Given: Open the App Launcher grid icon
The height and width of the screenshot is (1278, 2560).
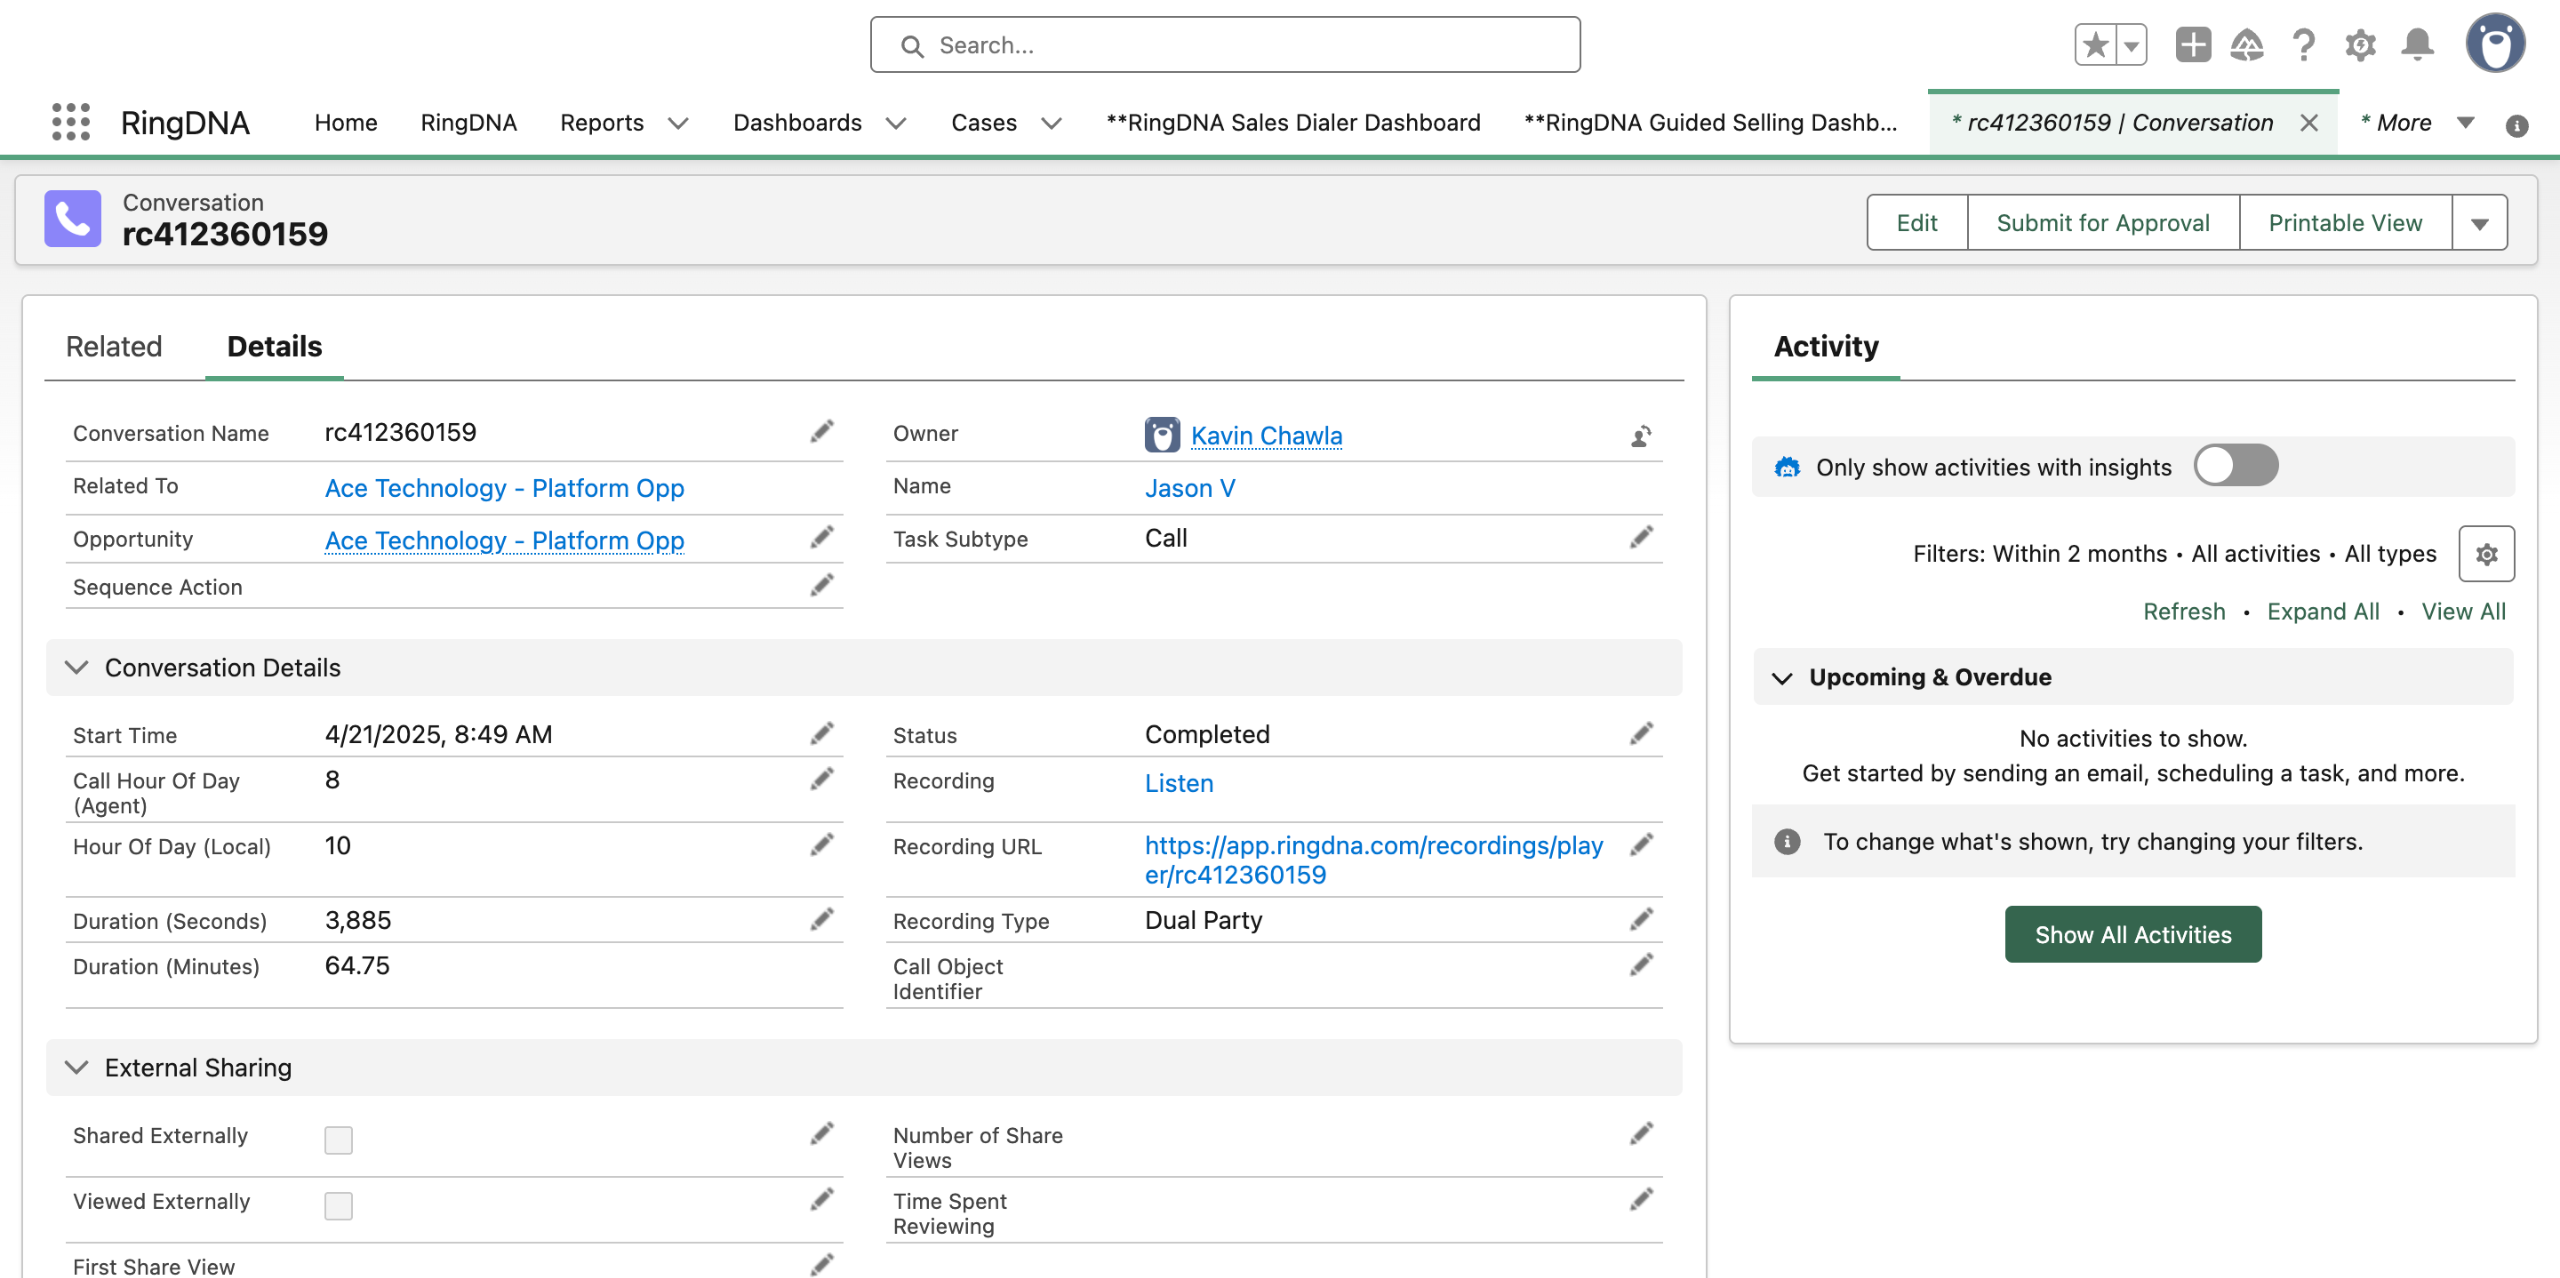Looking at the screenshot, I should click(70, 122).
